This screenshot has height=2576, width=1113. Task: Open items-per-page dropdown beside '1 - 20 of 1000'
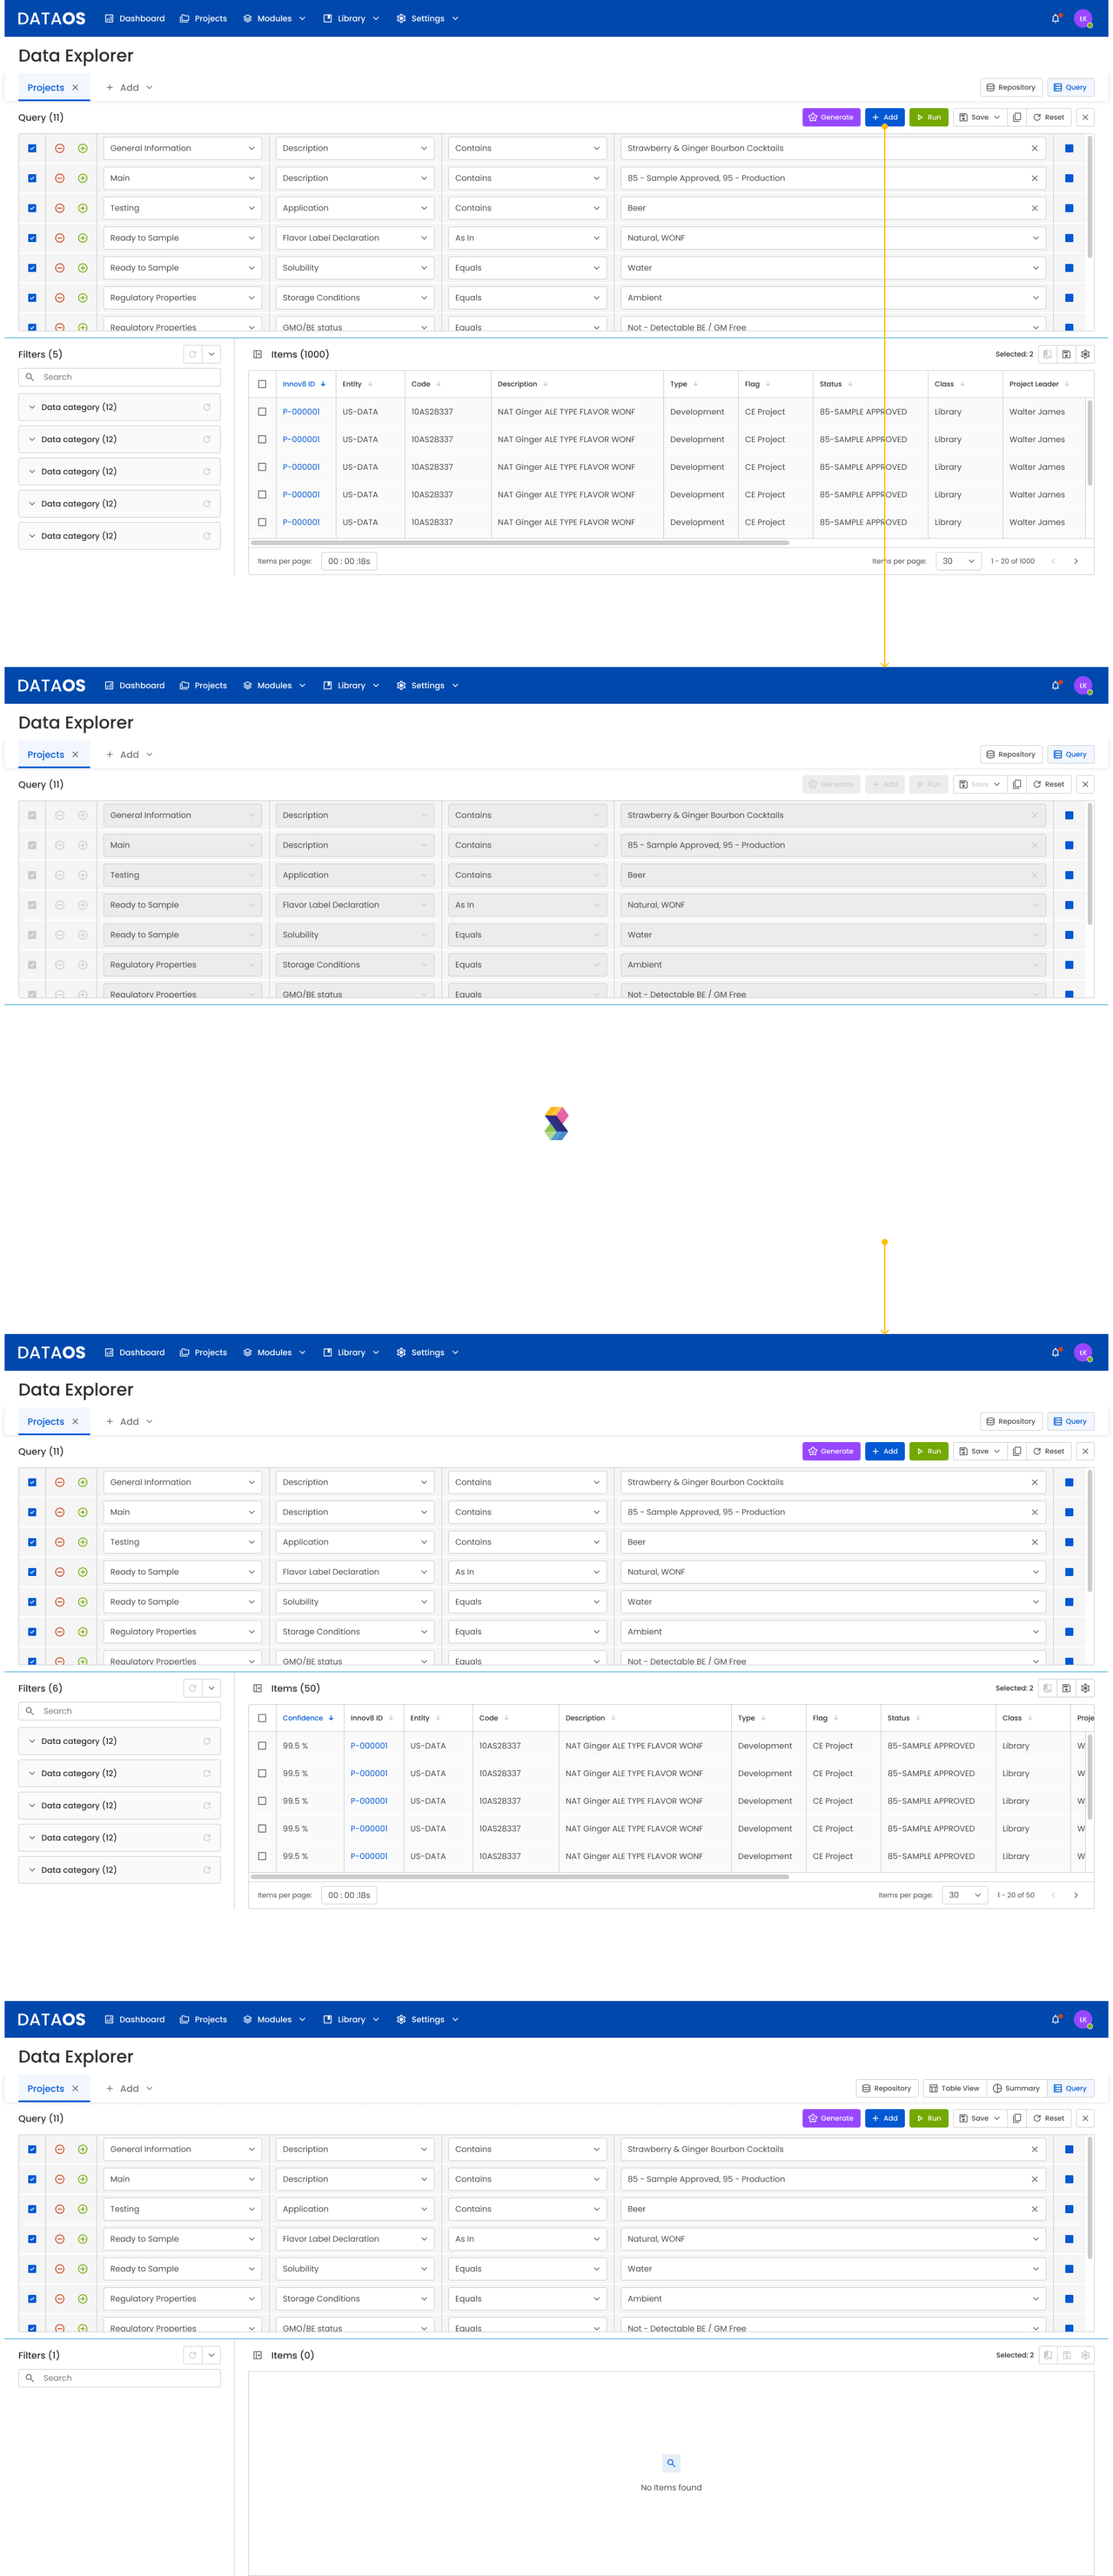click(x=957, y=561)
